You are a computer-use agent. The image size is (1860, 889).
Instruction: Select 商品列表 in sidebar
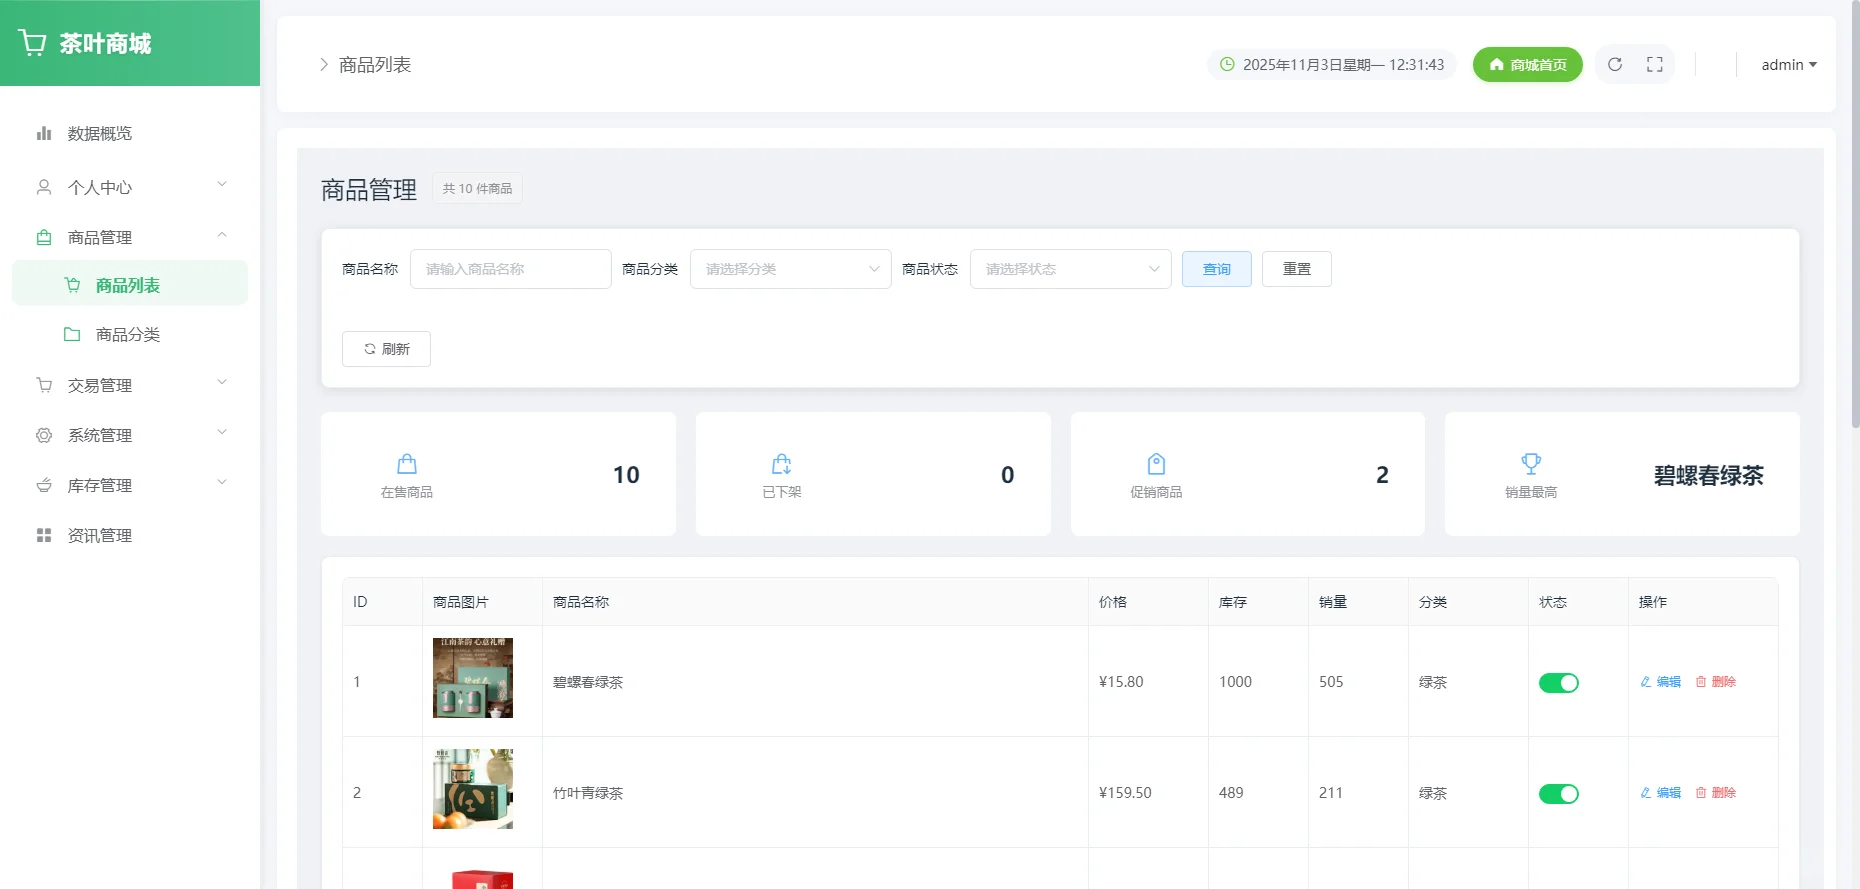(130, 285)
